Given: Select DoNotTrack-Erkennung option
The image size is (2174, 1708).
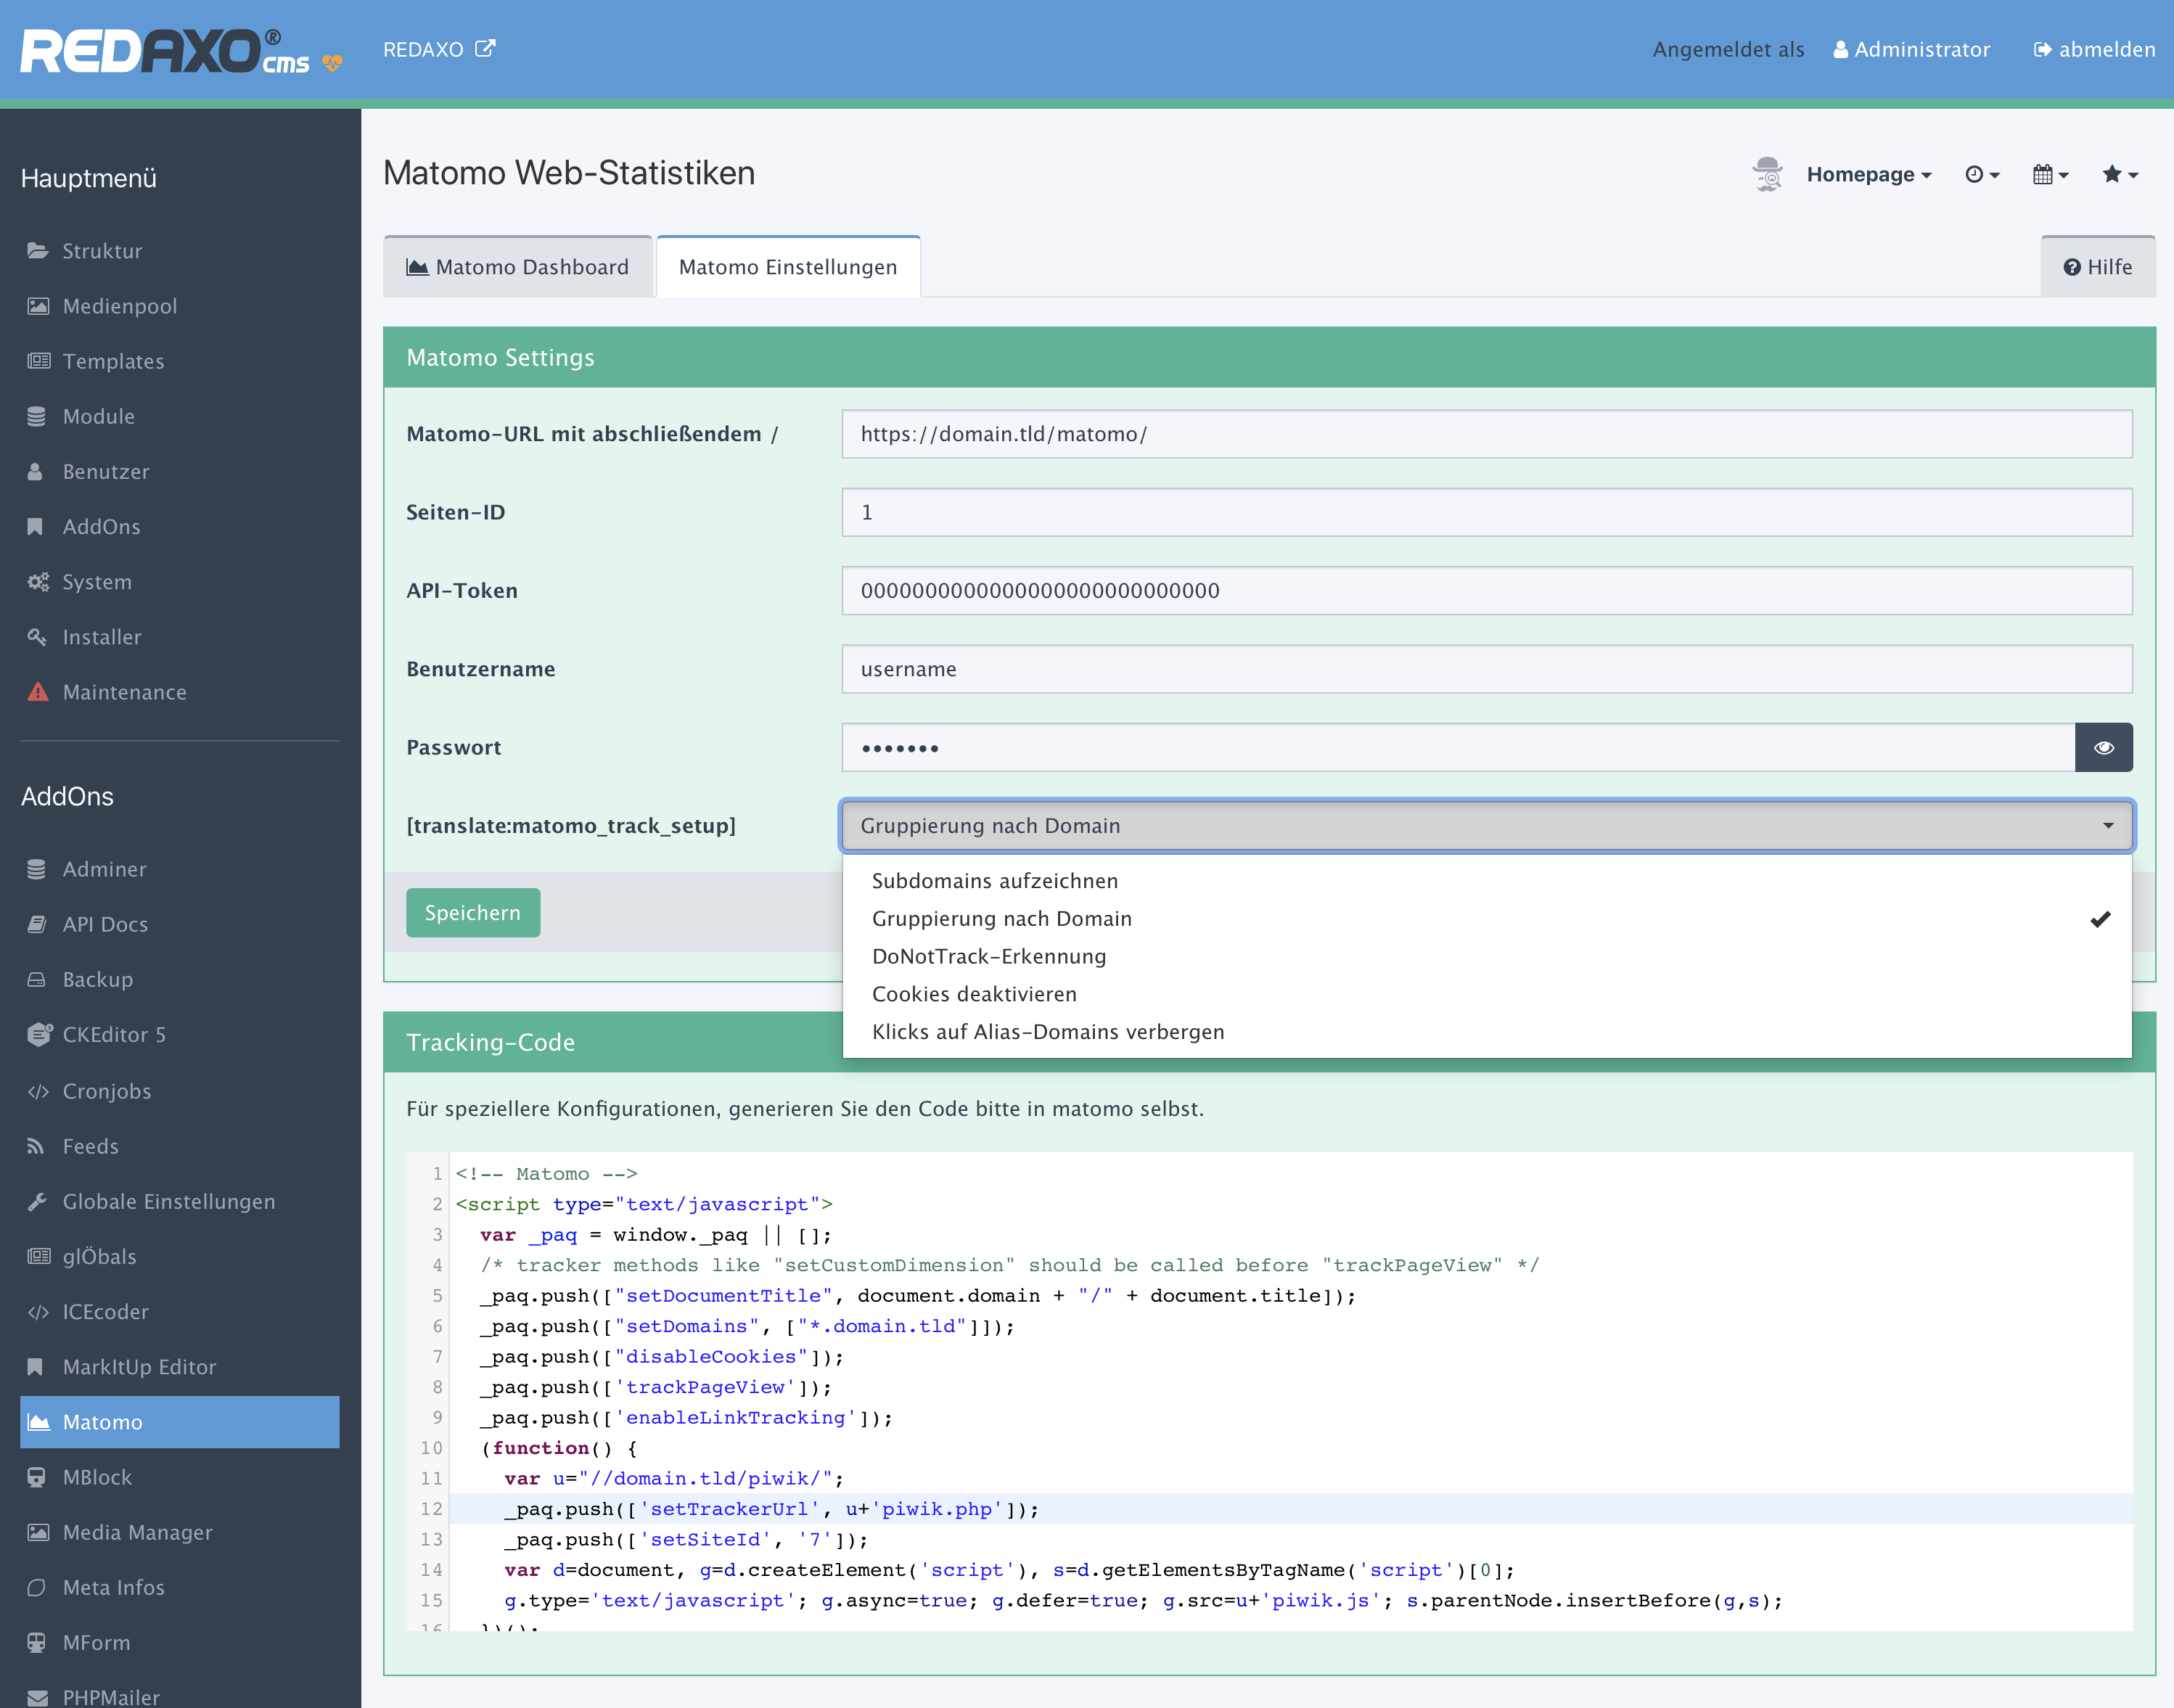Looking at the screenshot, I should pyautogui.click(x=988, y=956).
